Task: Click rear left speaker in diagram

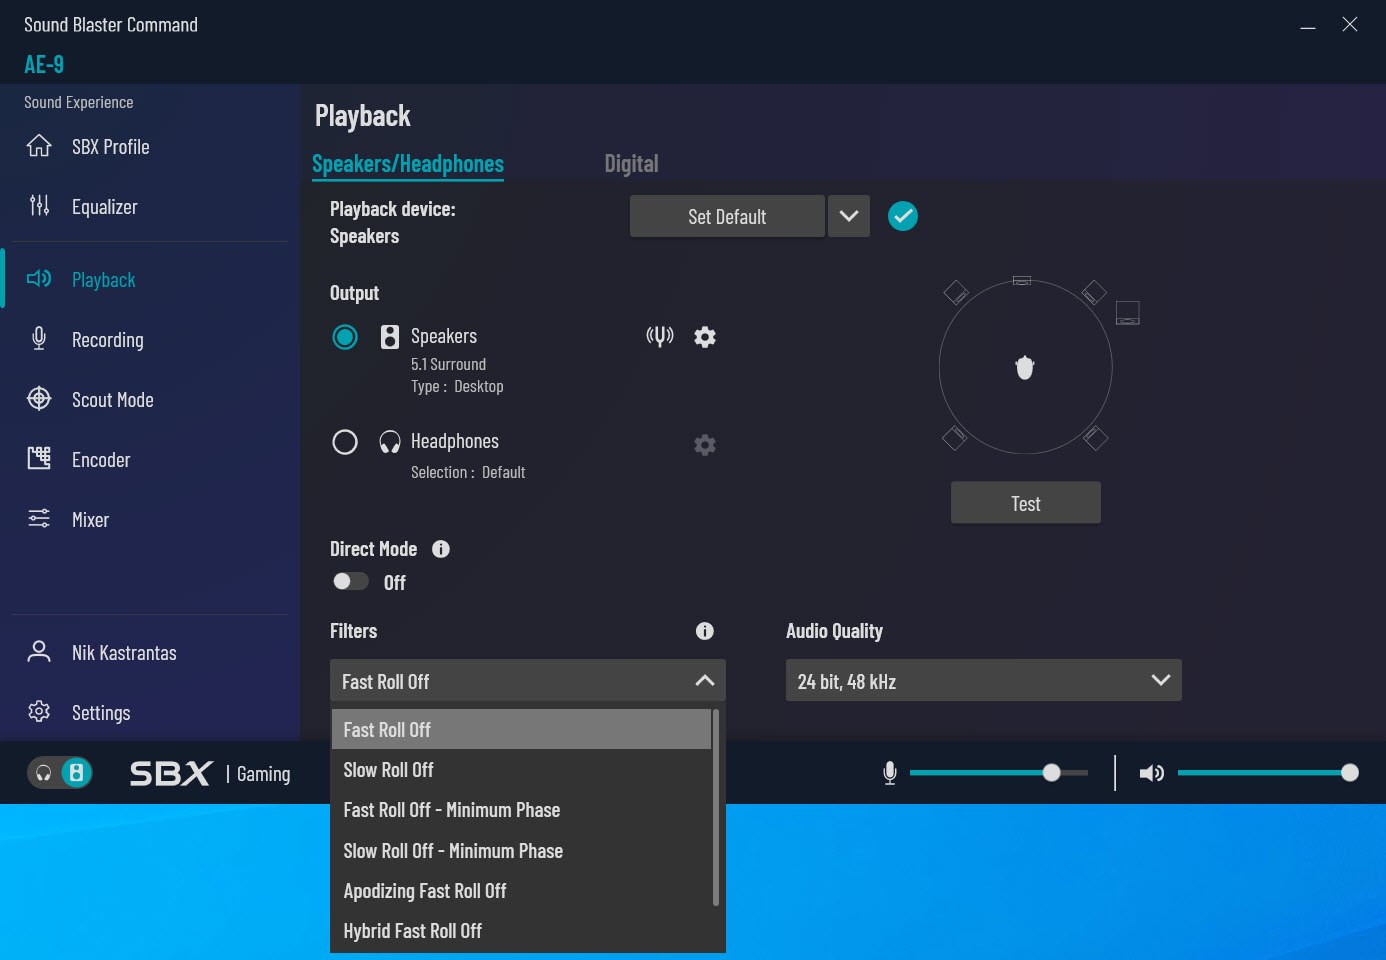Action: coord(954,437)
